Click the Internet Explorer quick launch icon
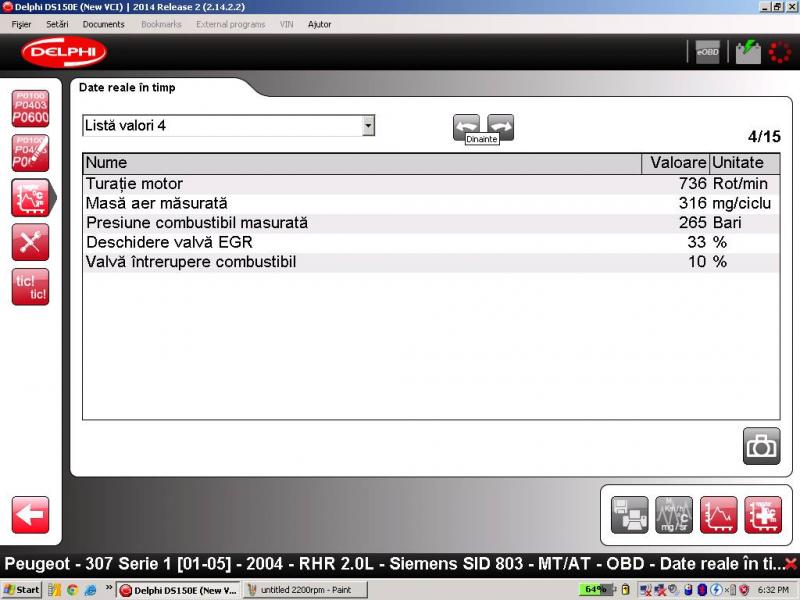Screen dimensions: 800x600 click(x=90, y=590)
